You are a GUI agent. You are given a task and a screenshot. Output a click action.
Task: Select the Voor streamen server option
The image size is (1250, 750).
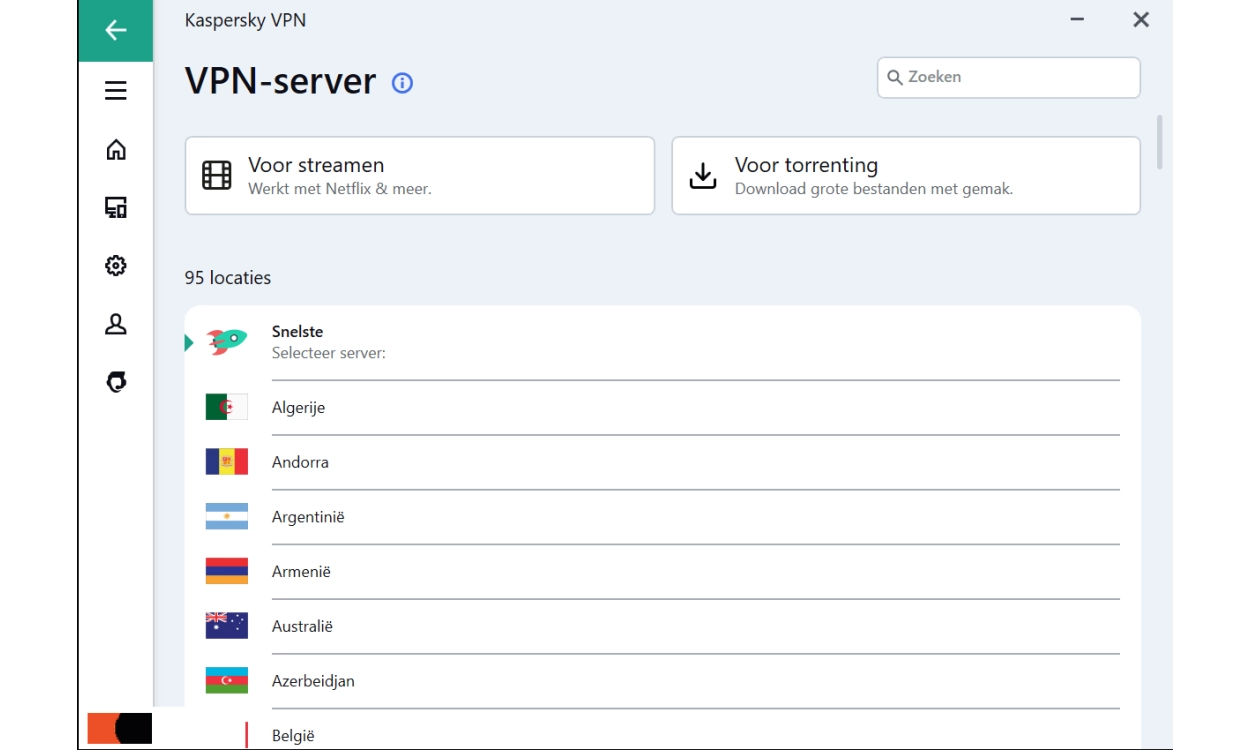(x=419, y=176)
